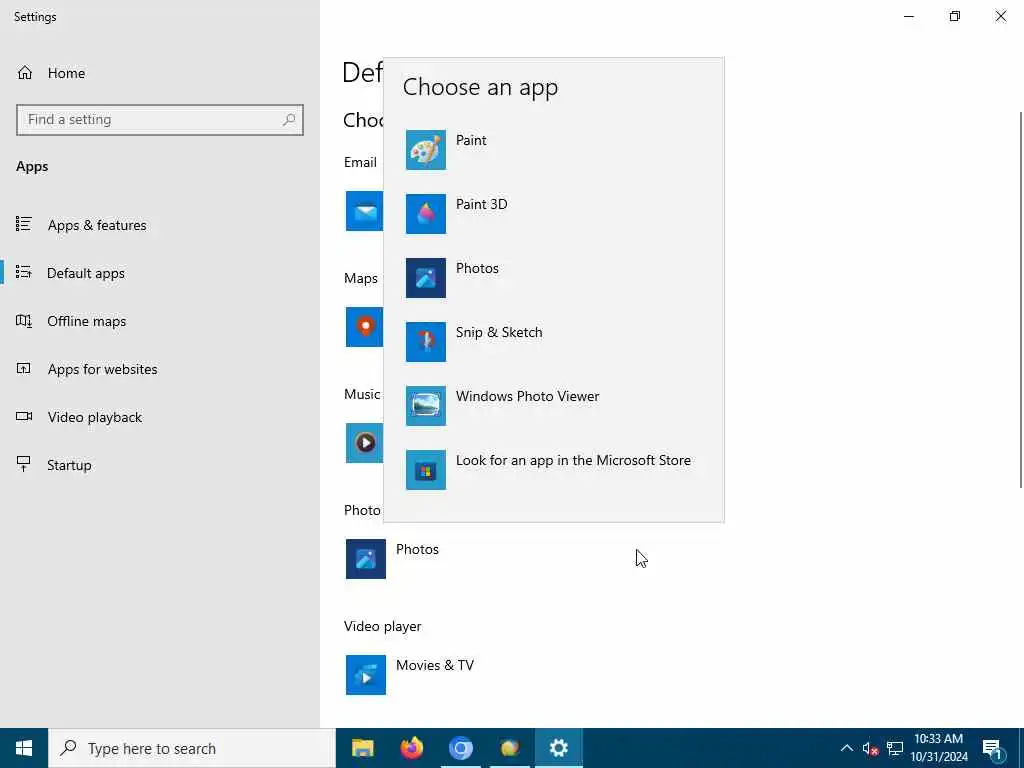Click the Microsoft Store icon in the list
This screenshot has height=768, width=1024.
(x=426, y=470)
